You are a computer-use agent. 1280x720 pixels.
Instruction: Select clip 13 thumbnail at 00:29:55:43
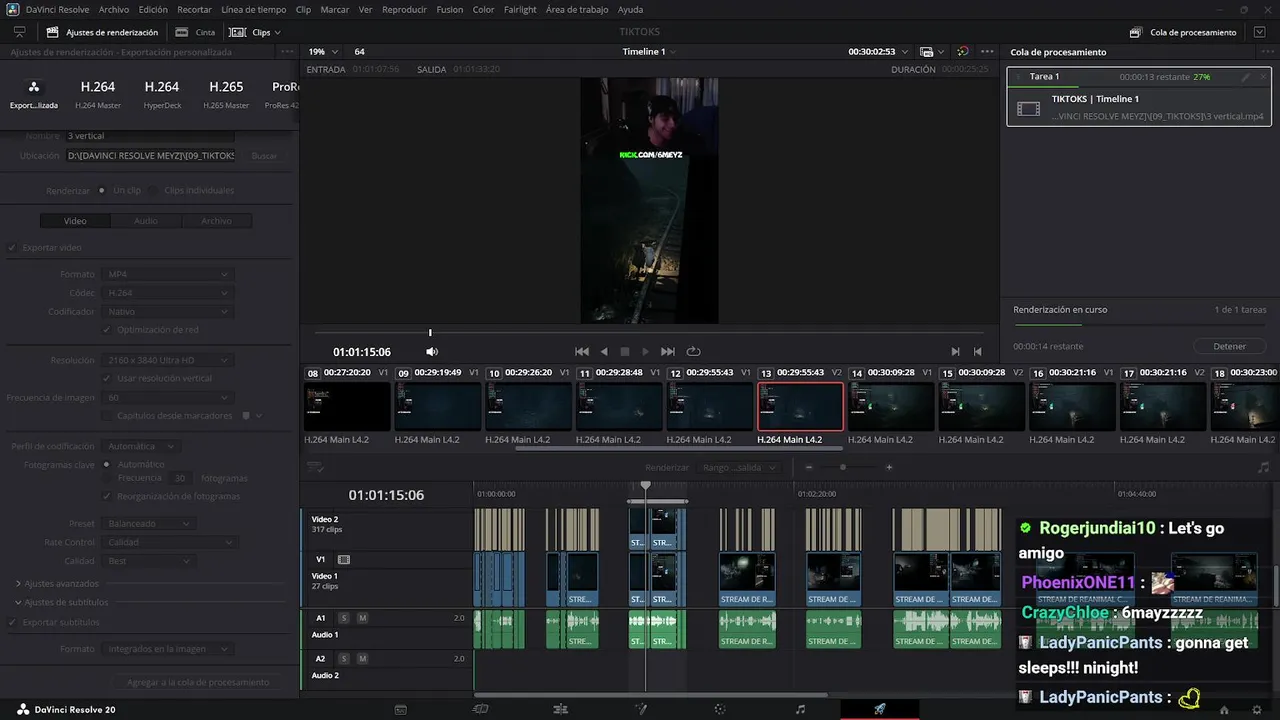click(800, 407)
